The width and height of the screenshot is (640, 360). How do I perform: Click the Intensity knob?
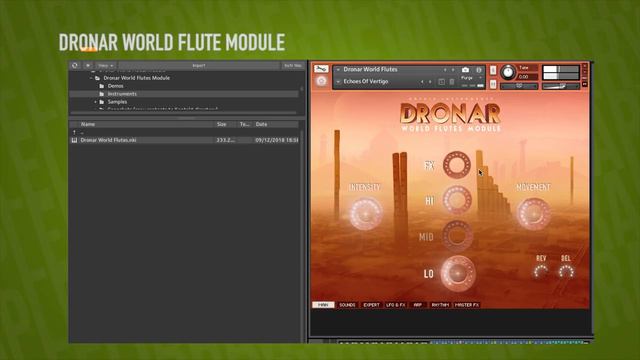pyautogui.click(x=365, y=213)
